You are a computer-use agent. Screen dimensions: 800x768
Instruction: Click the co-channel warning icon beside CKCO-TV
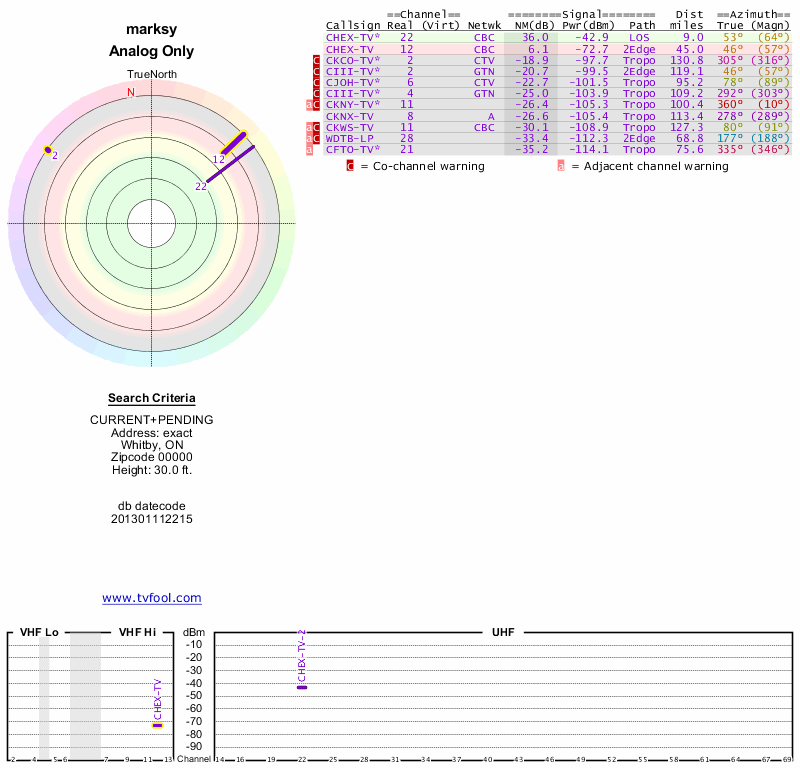317,60
